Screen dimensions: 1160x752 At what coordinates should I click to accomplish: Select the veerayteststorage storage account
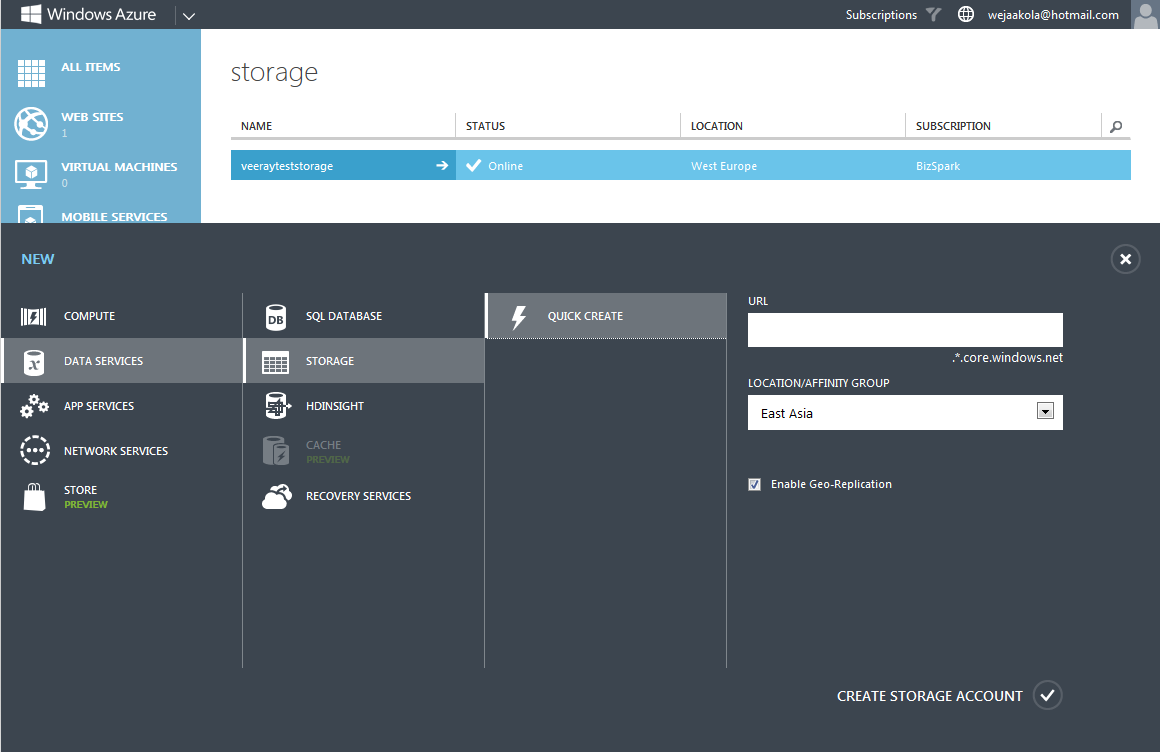click(287, 166)
